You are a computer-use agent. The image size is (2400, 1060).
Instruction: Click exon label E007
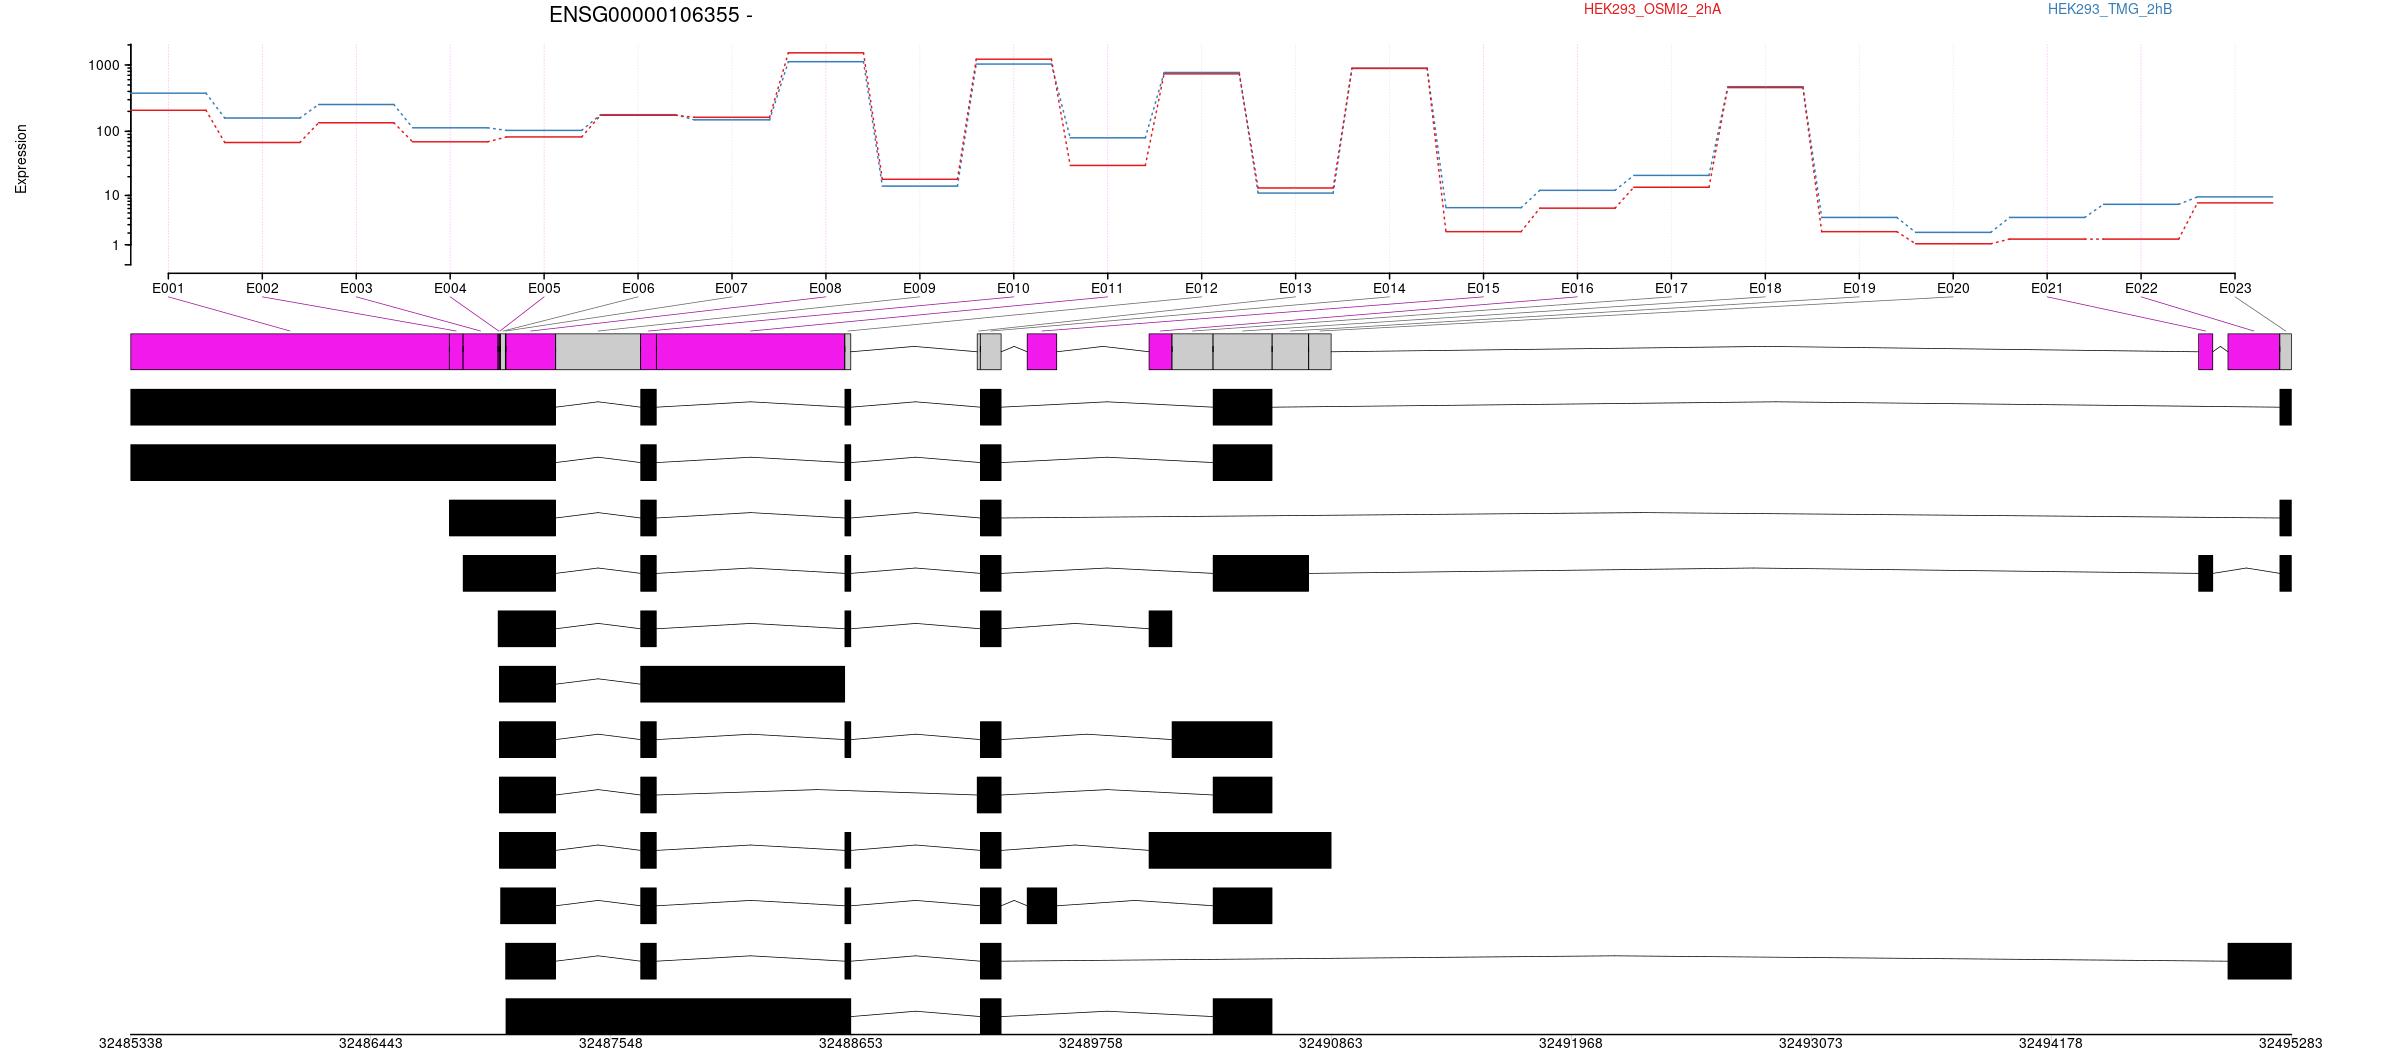(x=731, y=289)
